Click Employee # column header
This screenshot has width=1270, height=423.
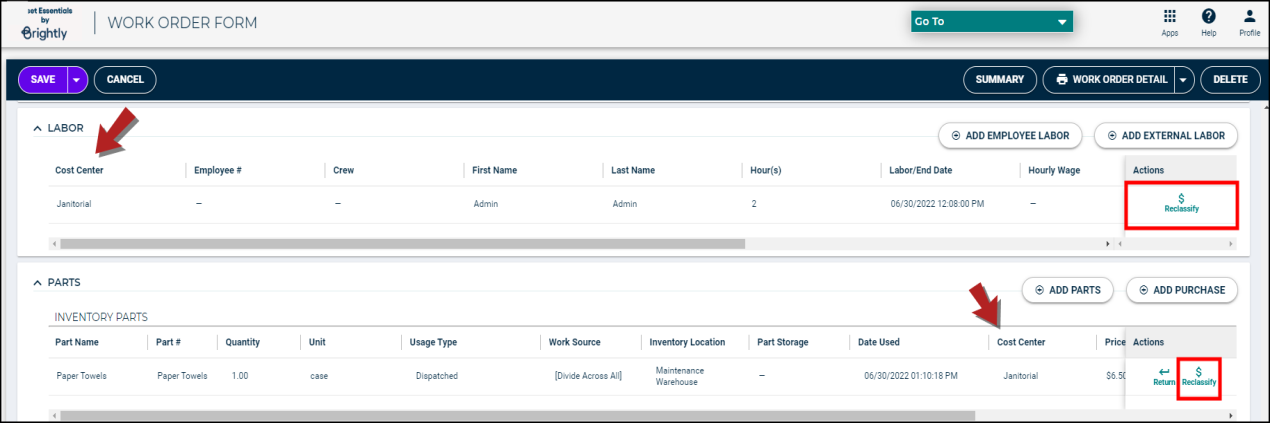tap(218, 170)
